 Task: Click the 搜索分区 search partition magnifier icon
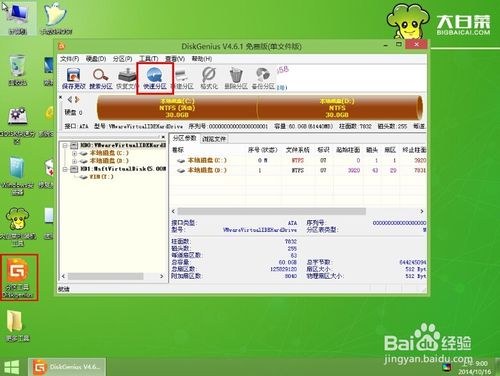(101, 79)
